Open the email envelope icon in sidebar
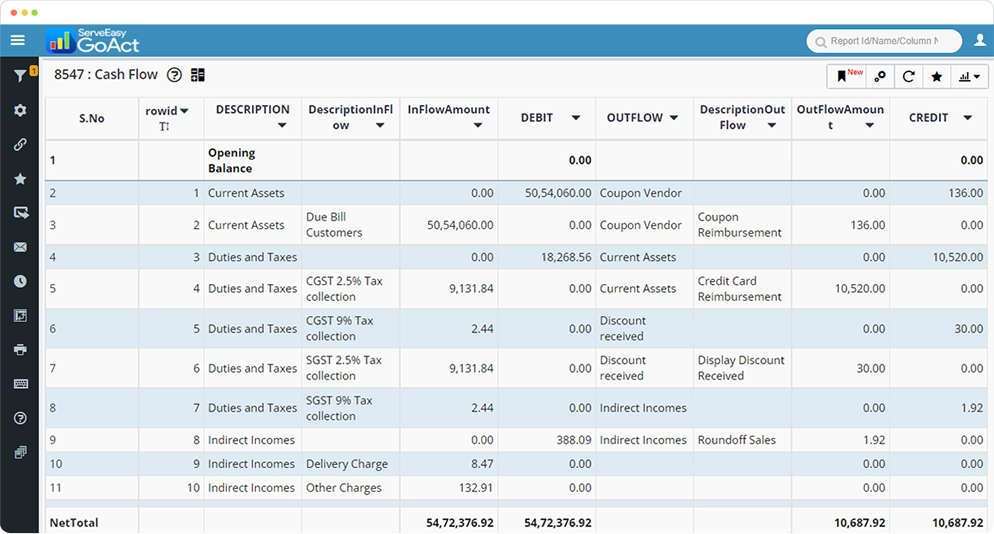994x534 pixels. coord(19,247)
